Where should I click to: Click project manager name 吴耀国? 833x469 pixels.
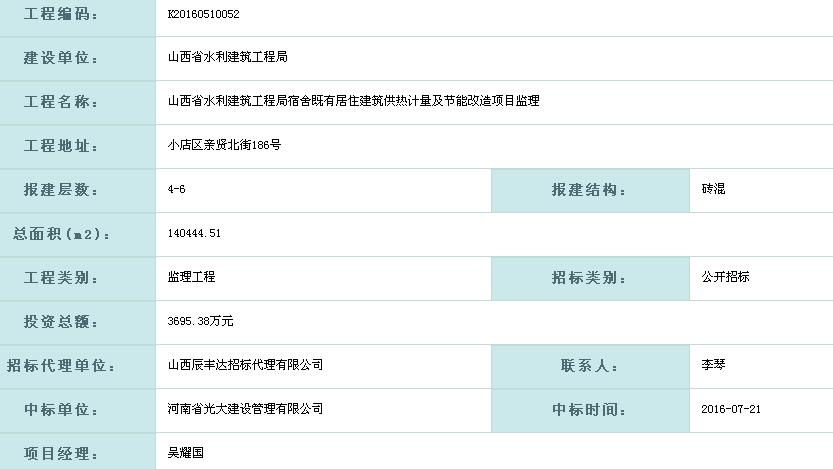185,453
